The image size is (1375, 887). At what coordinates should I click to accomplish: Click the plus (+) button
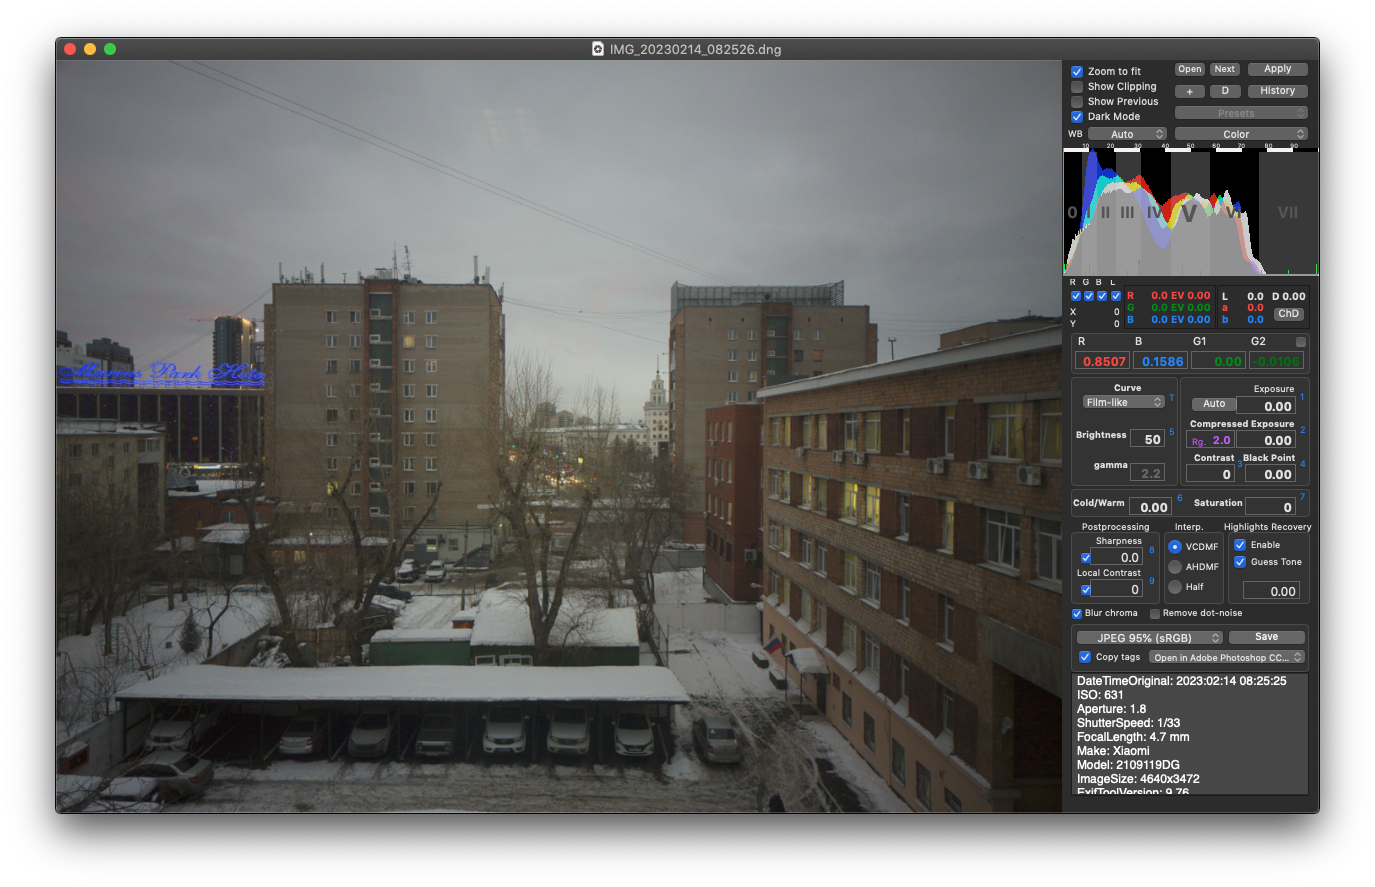pos(1189,91)
